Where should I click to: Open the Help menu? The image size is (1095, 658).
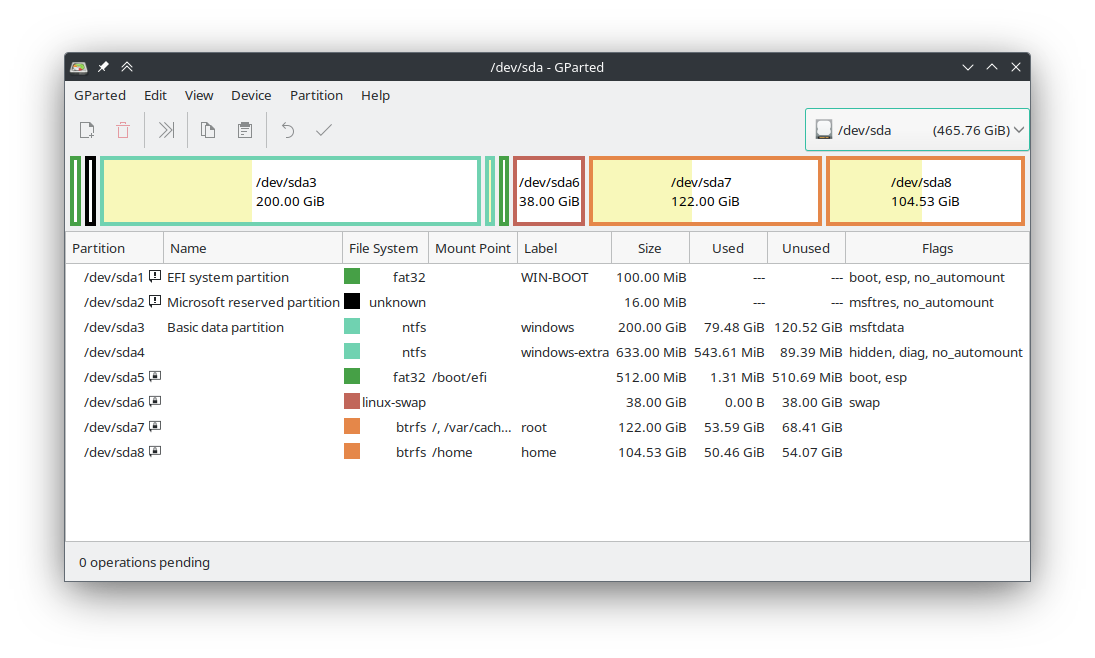375,96
